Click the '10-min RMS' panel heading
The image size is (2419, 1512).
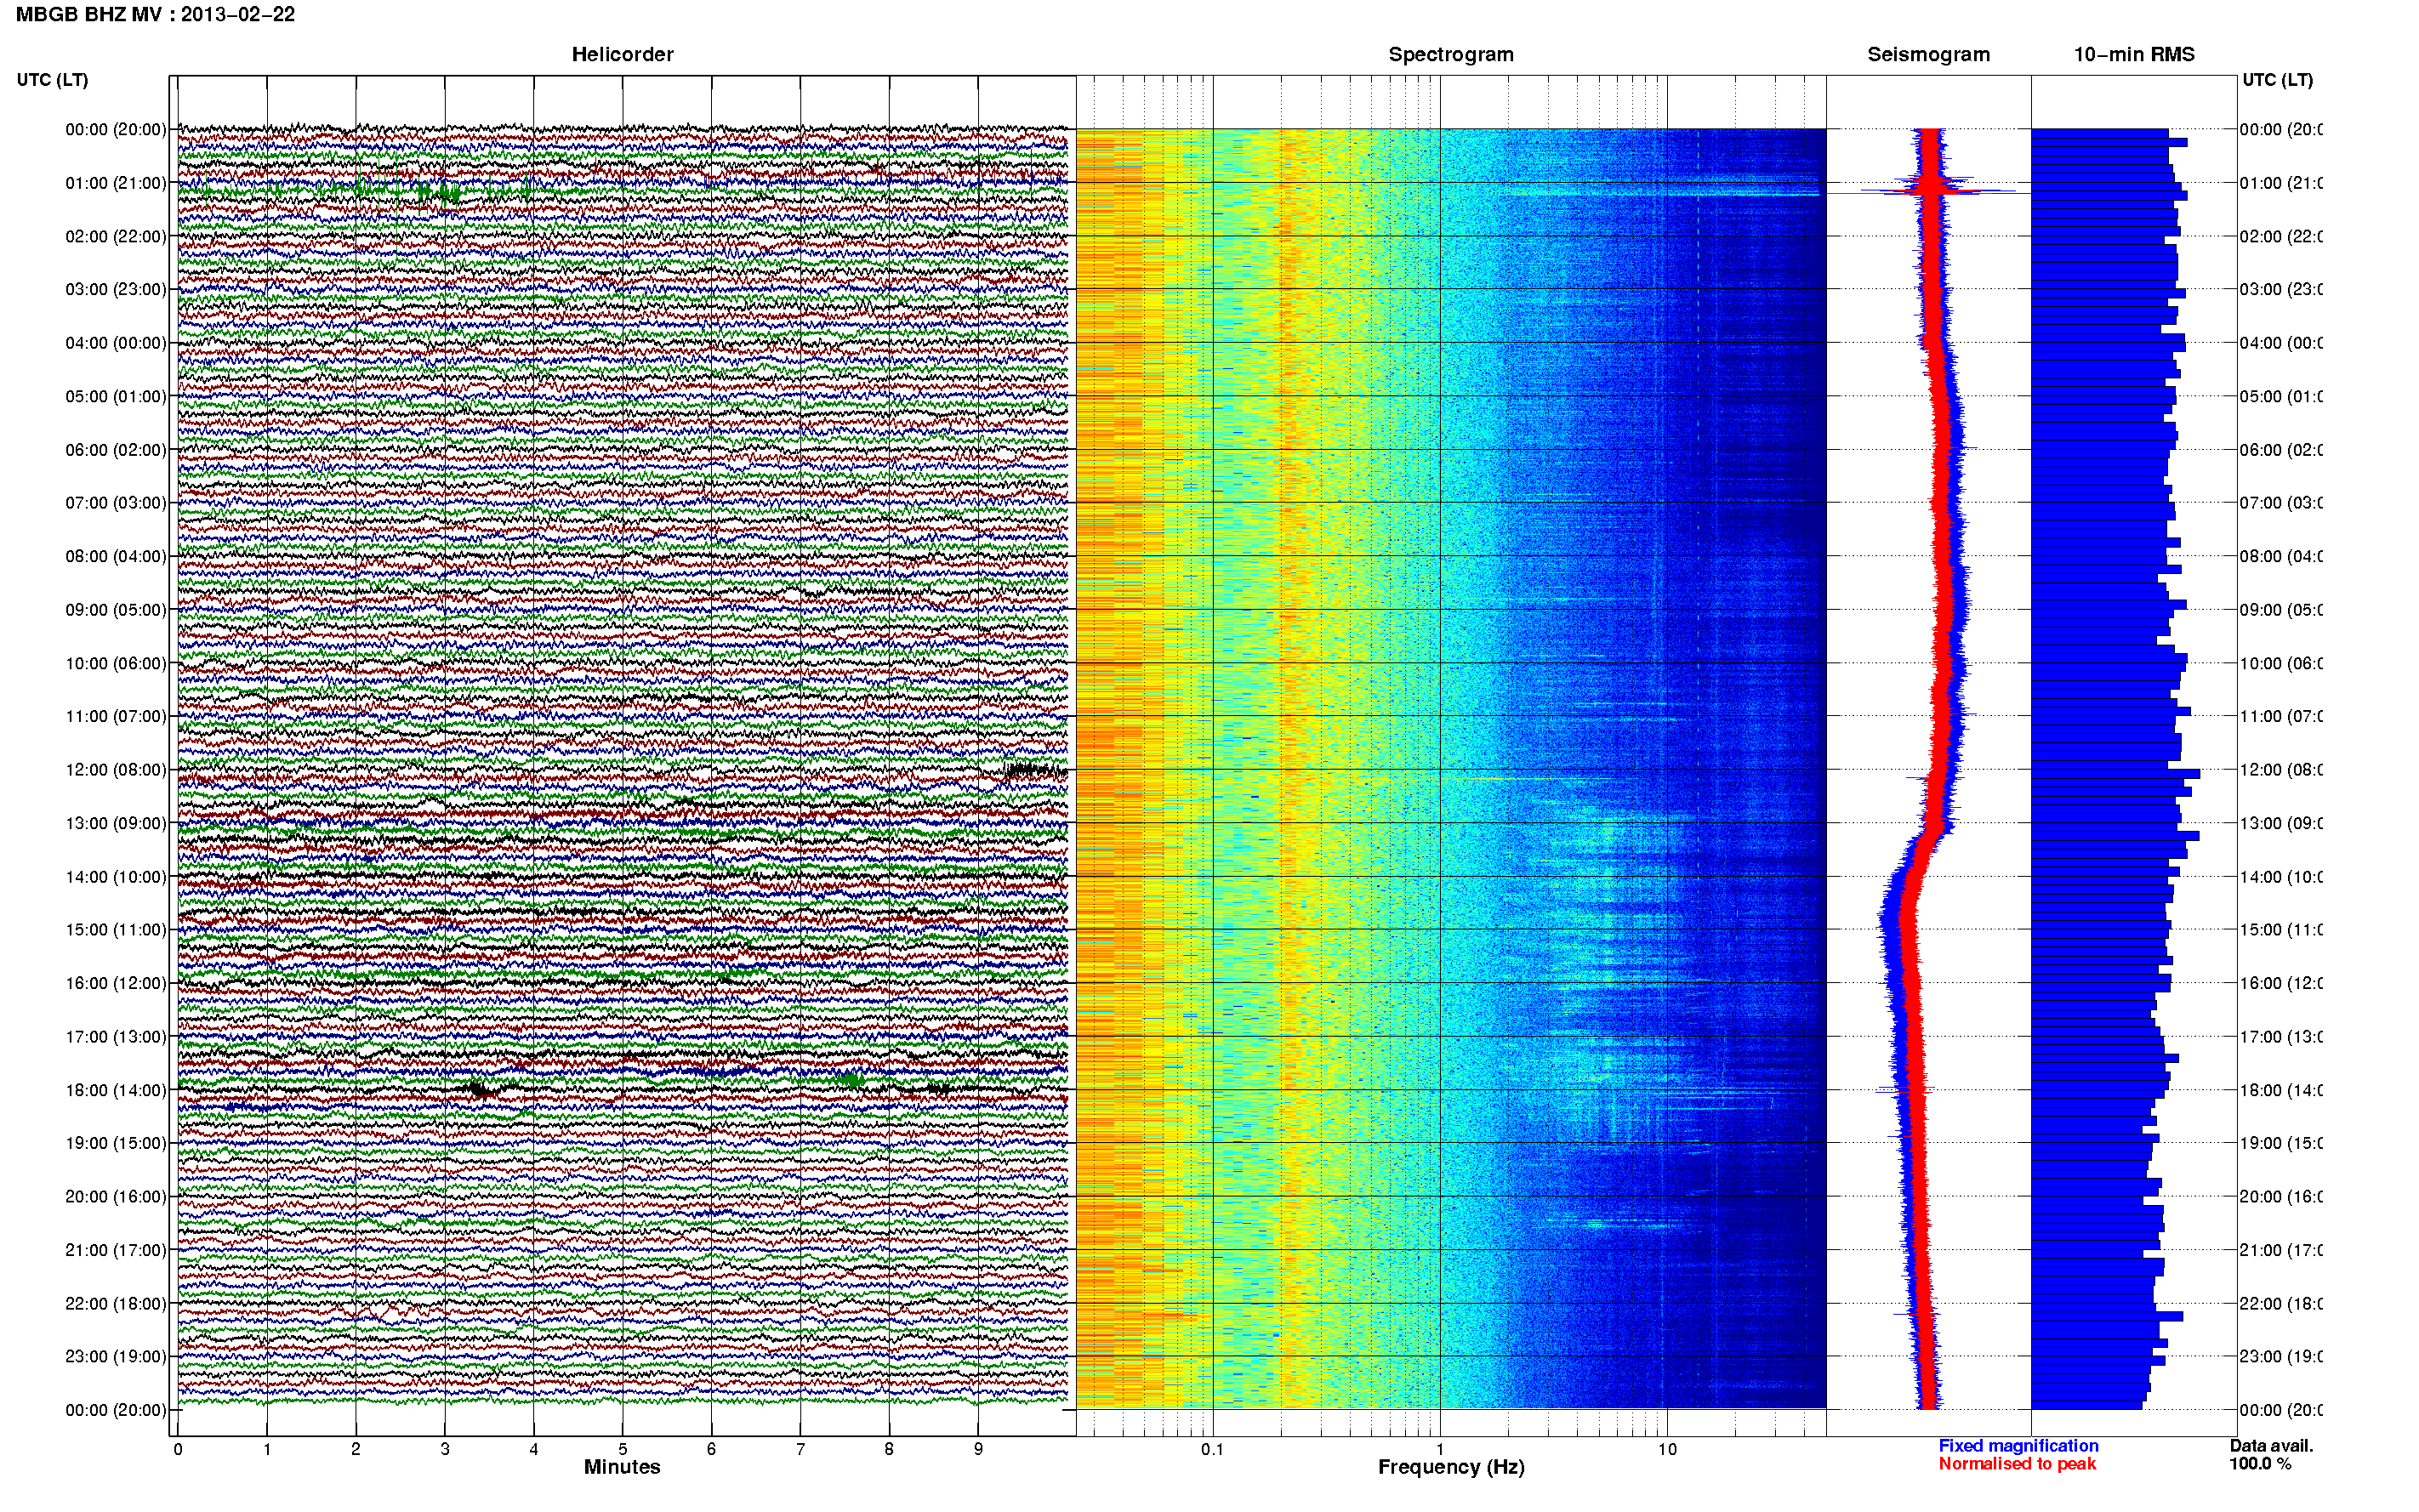[2134, 54]
